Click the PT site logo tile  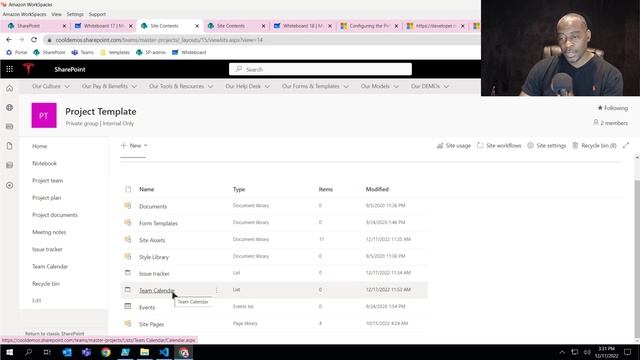(x=44, y=116)
